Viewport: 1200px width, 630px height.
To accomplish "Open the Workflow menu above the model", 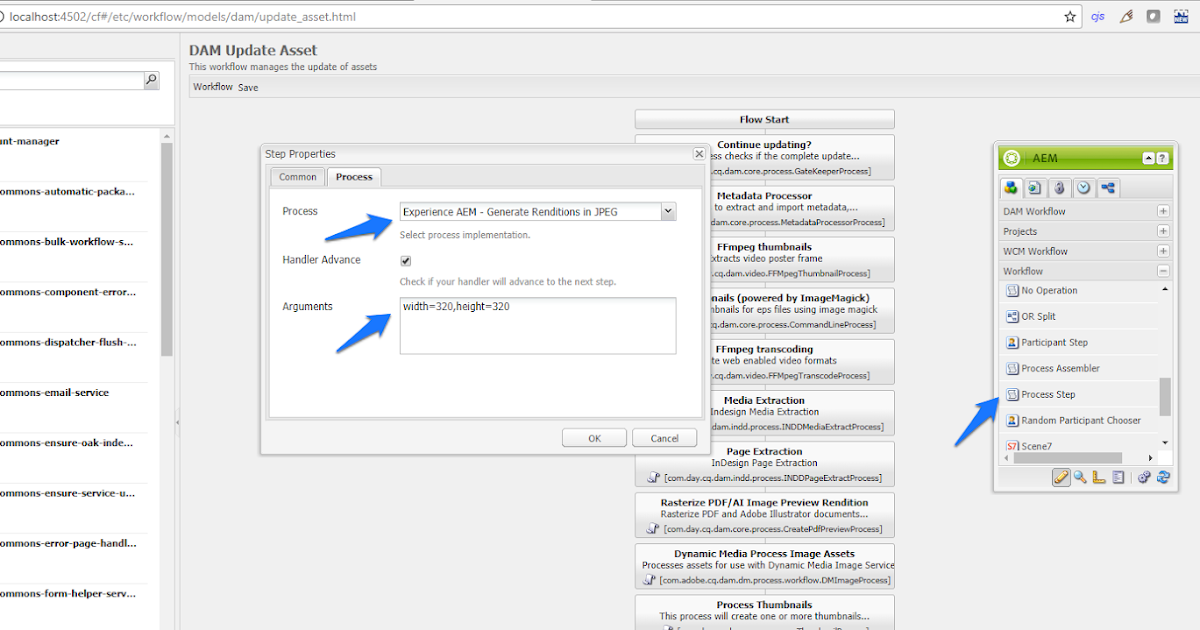I will coord(212,86).
